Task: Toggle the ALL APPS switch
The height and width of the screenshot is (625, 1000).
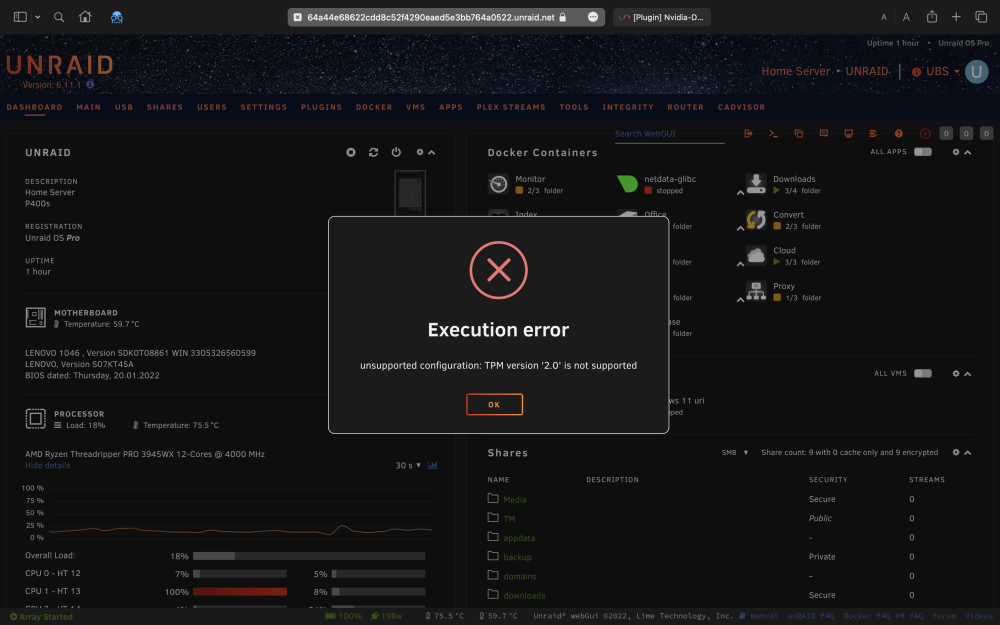Action: point(922,152)
